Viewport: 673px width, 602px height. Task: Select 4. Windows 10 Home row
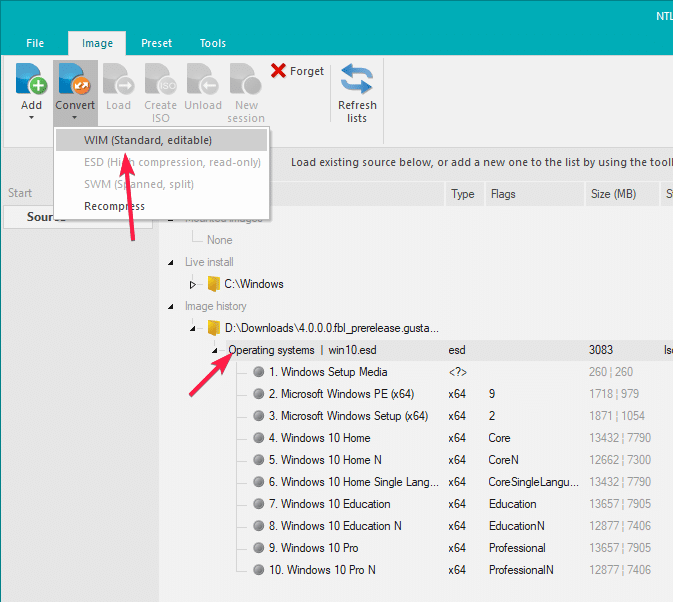click(319, 438)
